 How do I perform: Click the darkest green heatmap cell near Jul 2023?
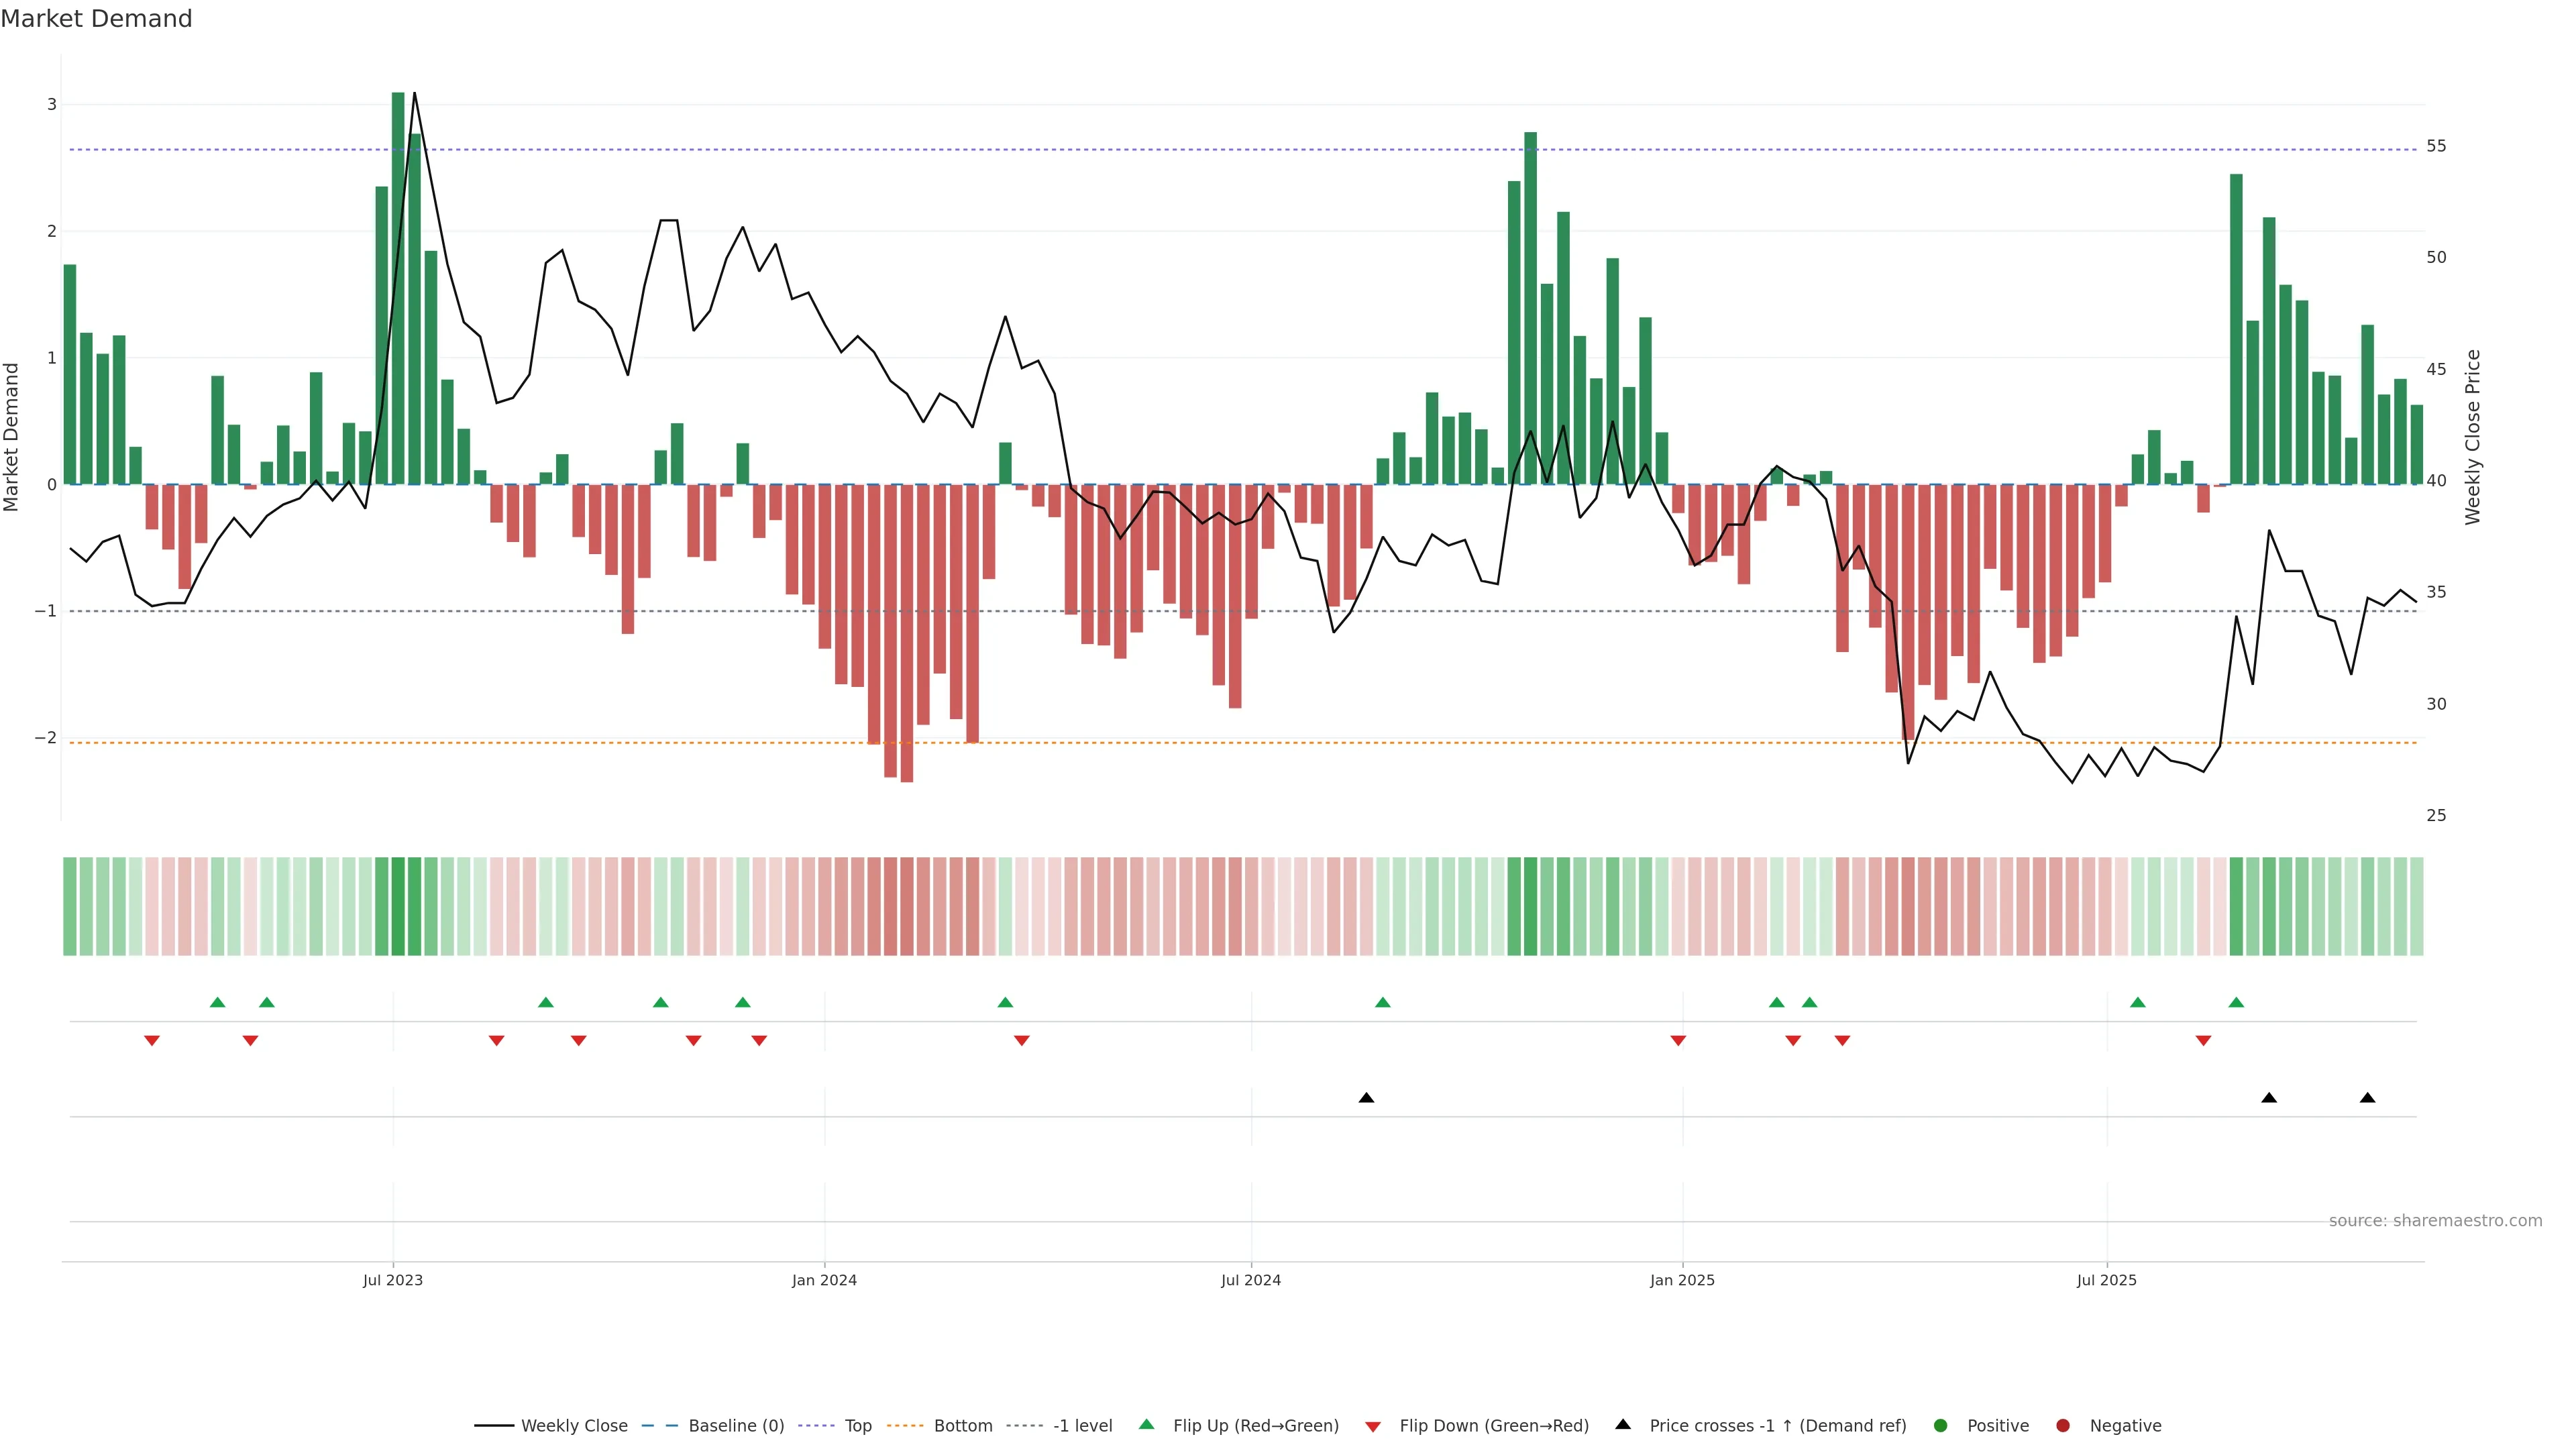pos(398,906)
